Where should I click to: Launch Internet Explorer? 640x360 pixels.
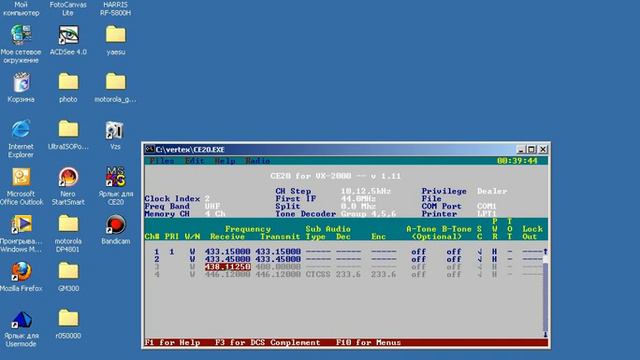coord(21,138)
